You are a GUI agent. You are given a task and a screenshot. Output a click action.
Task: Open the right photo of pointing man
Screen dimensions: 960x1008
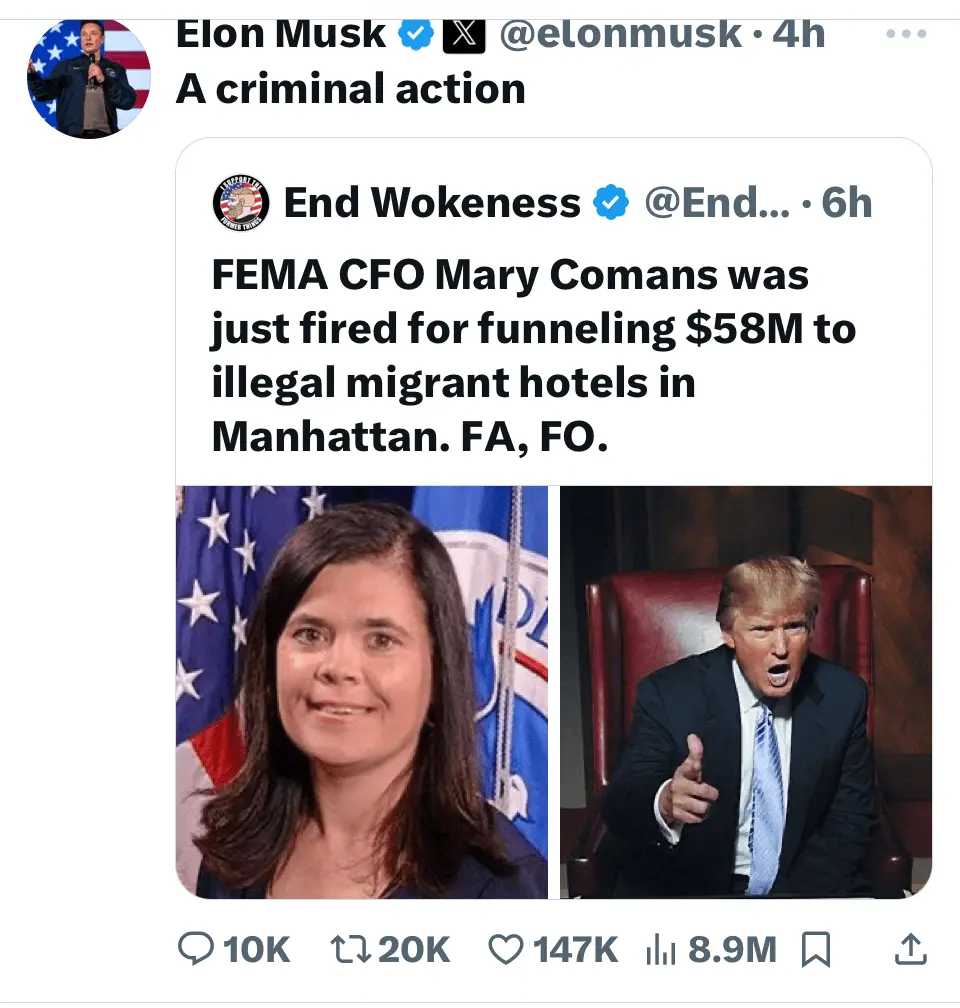[745, 691]
